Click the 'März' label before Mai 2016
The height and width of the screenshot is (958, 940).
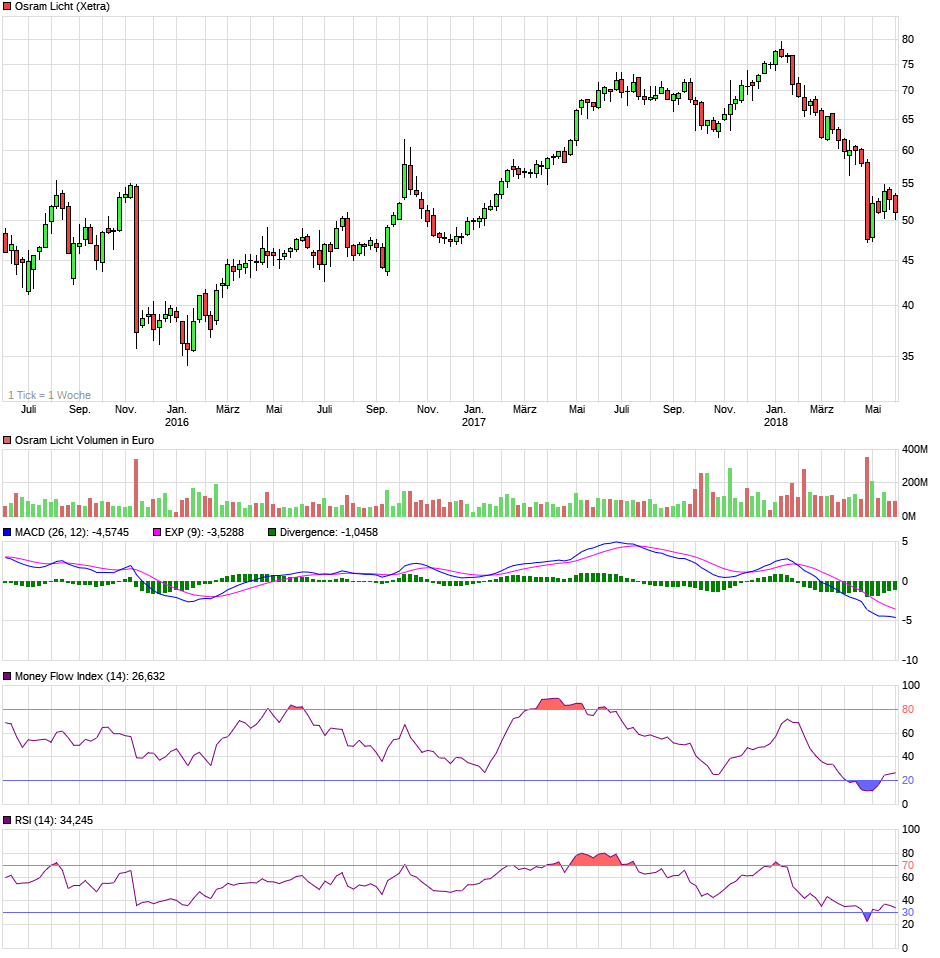(227, 409)
